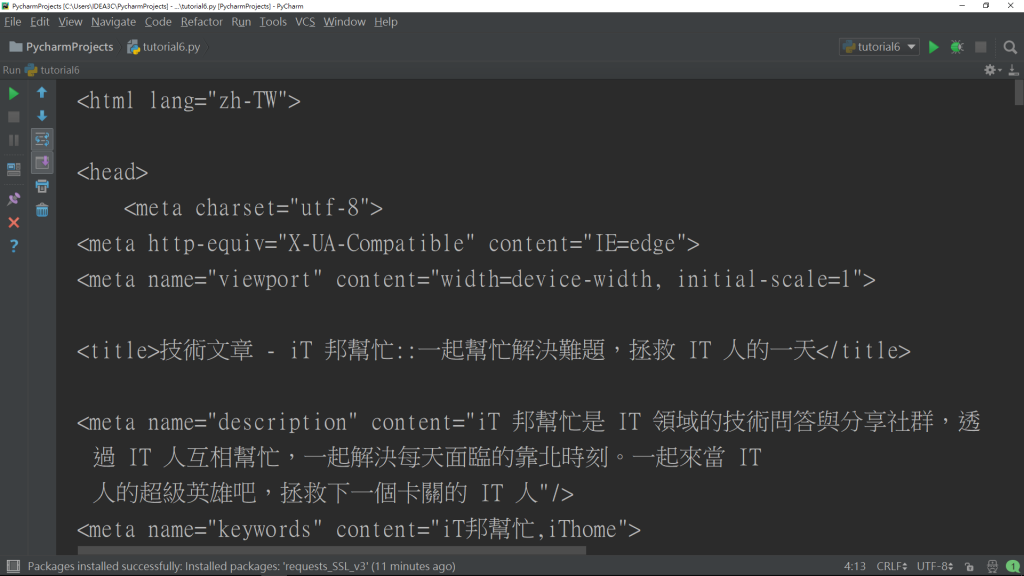This screenshot has height=576, width=1024.
Task: Run tutorial6 using top toolbar green play button
Action: [933, 47]
